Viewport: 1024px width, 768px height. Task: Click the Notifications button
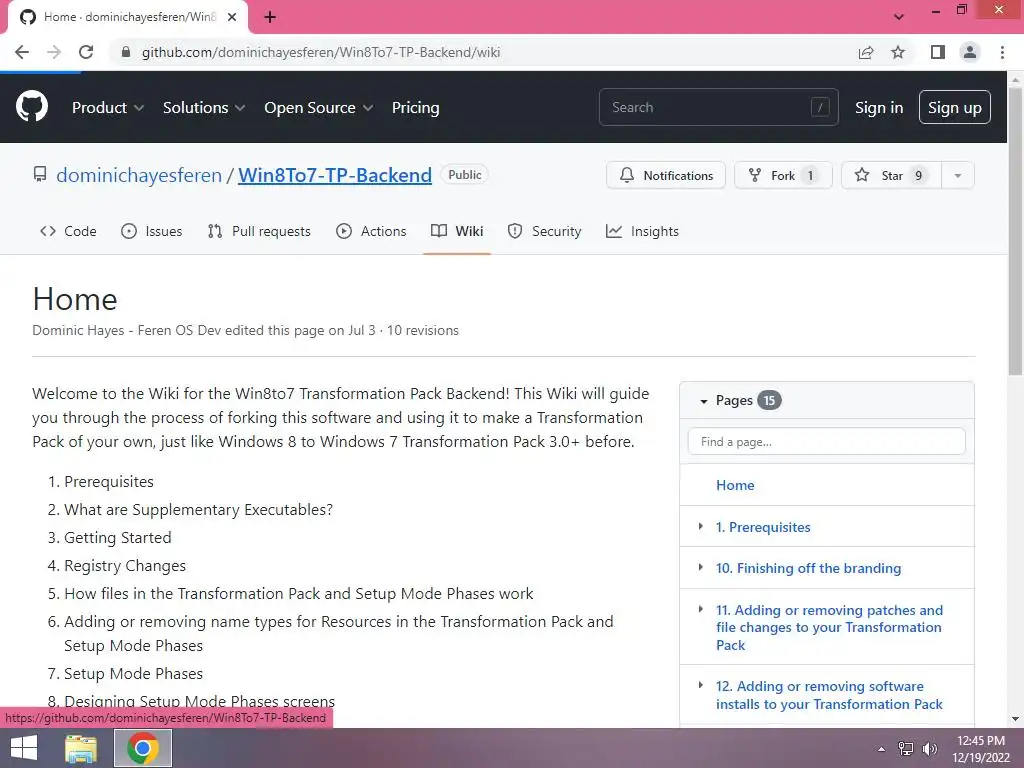point(666,175)
